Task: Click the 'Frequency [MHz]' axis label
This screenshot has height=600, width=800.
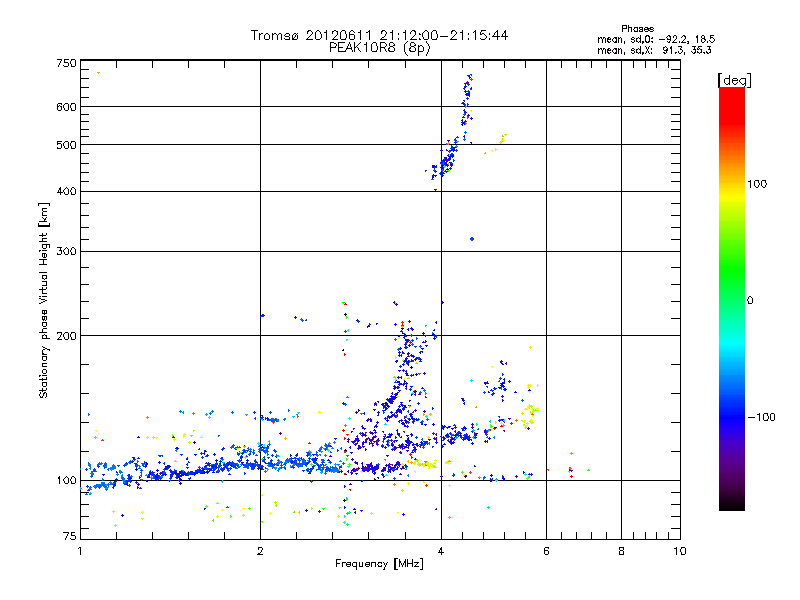Action: [379, 564]
